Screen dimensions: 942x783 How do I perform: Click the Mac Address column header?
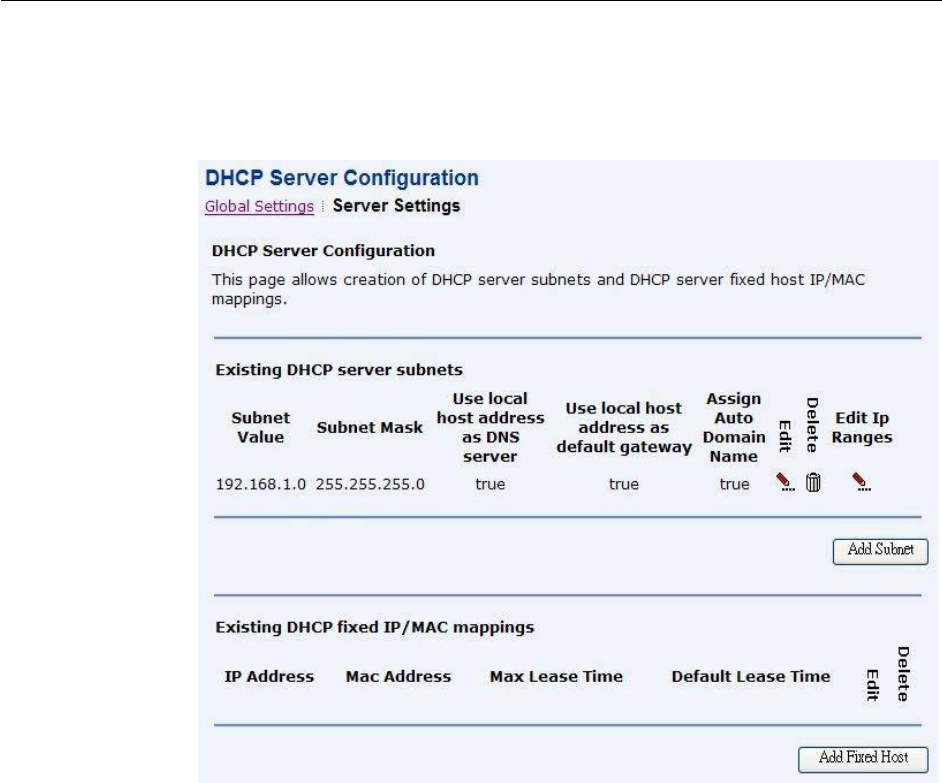pos(398,676)
